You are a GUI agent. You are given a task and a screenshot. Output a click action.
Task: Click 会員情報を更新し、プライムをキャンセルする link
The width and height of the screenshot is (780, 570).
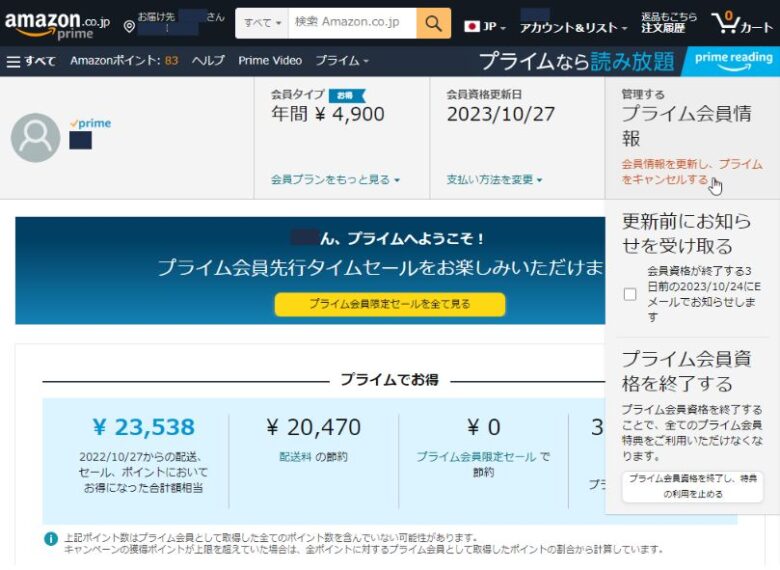691,172
